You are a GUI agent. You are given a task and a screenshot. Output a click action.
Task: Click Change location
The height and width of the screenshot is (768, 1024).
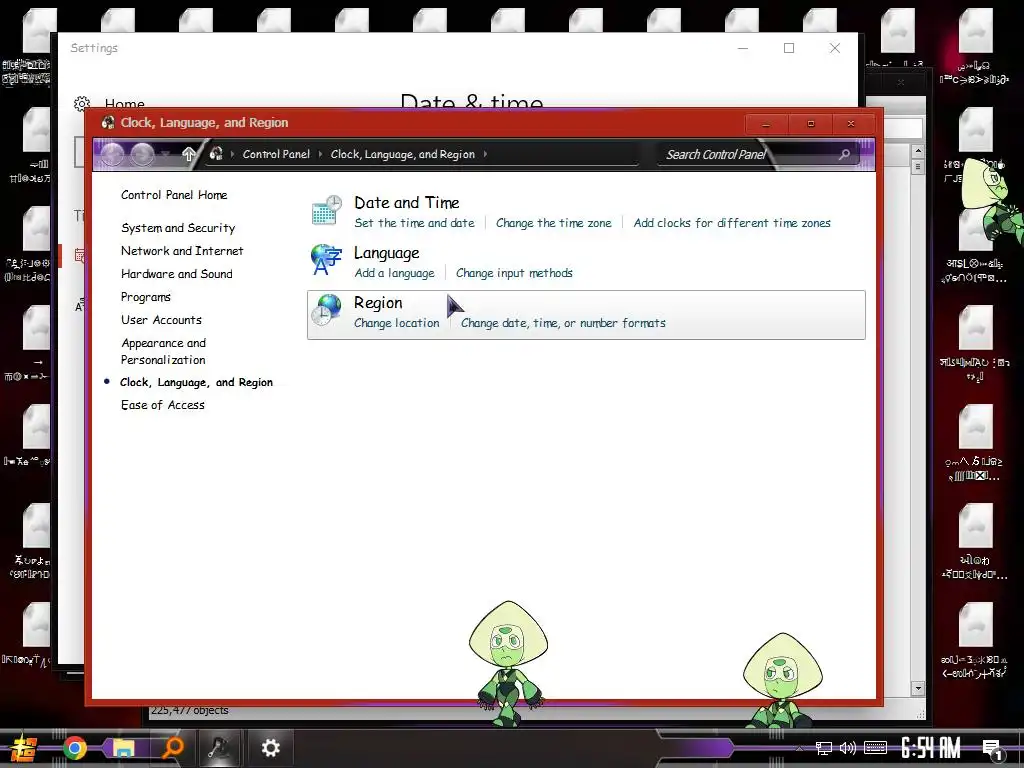point(396,323)
